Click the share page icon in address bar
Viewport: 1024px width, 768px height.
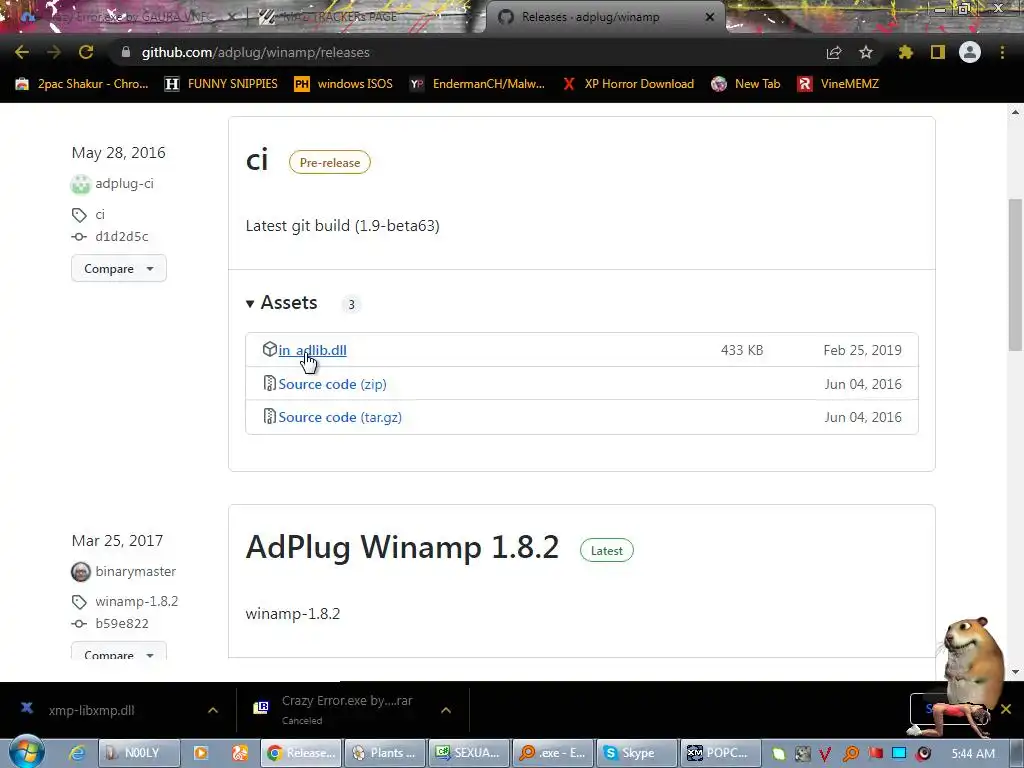click(x=834, y=52)
